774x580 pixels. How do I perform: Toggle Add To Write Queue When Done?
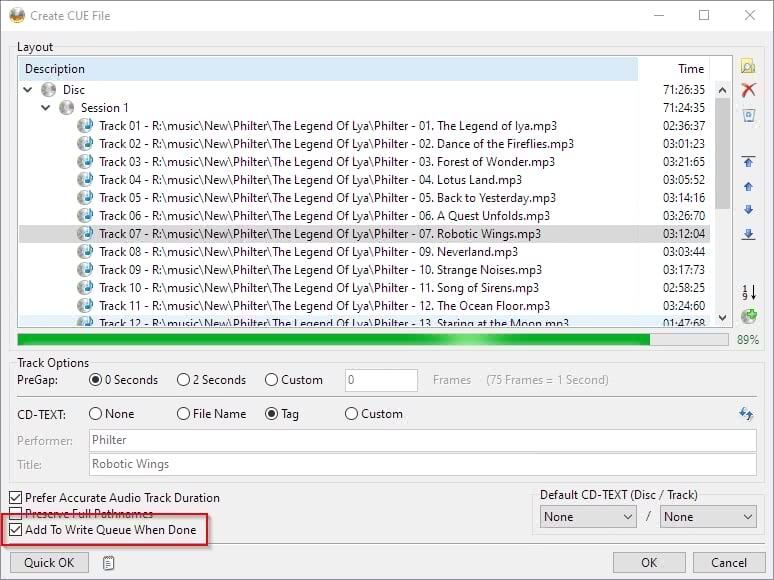[x=16, y=530]
